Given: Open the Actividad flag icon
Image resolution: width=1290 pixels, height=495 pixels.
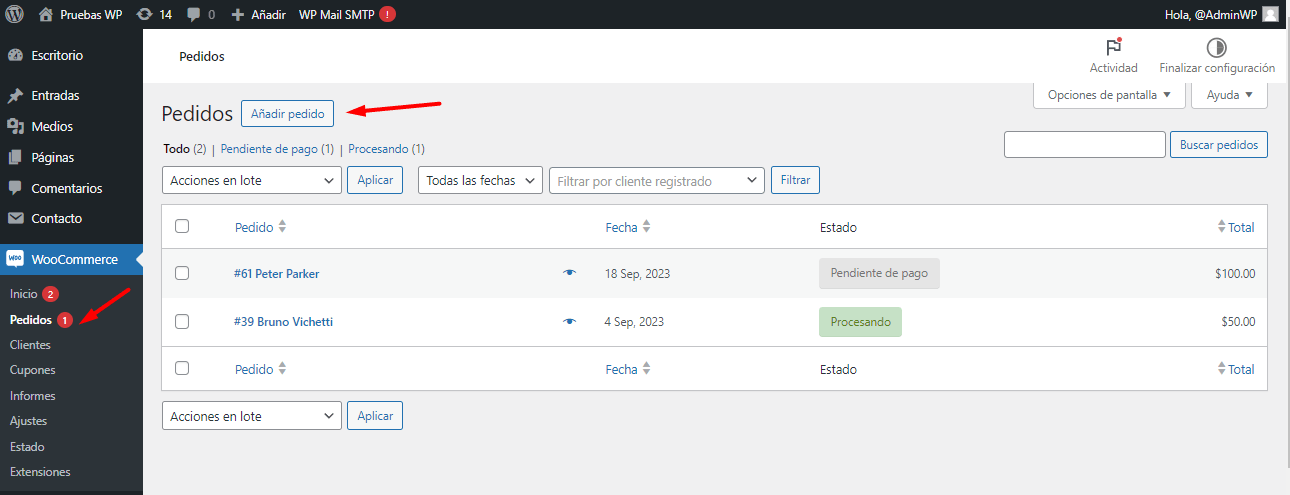Looking at the screenshot, I should click(x=1113, y=47).
